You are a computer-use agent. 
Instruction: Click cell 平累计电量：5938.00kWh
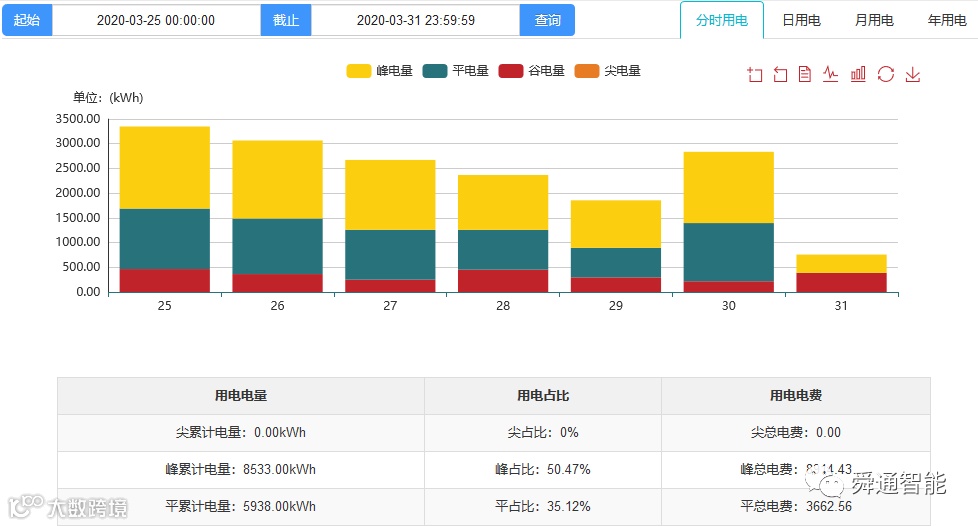[x=241, y=506]
